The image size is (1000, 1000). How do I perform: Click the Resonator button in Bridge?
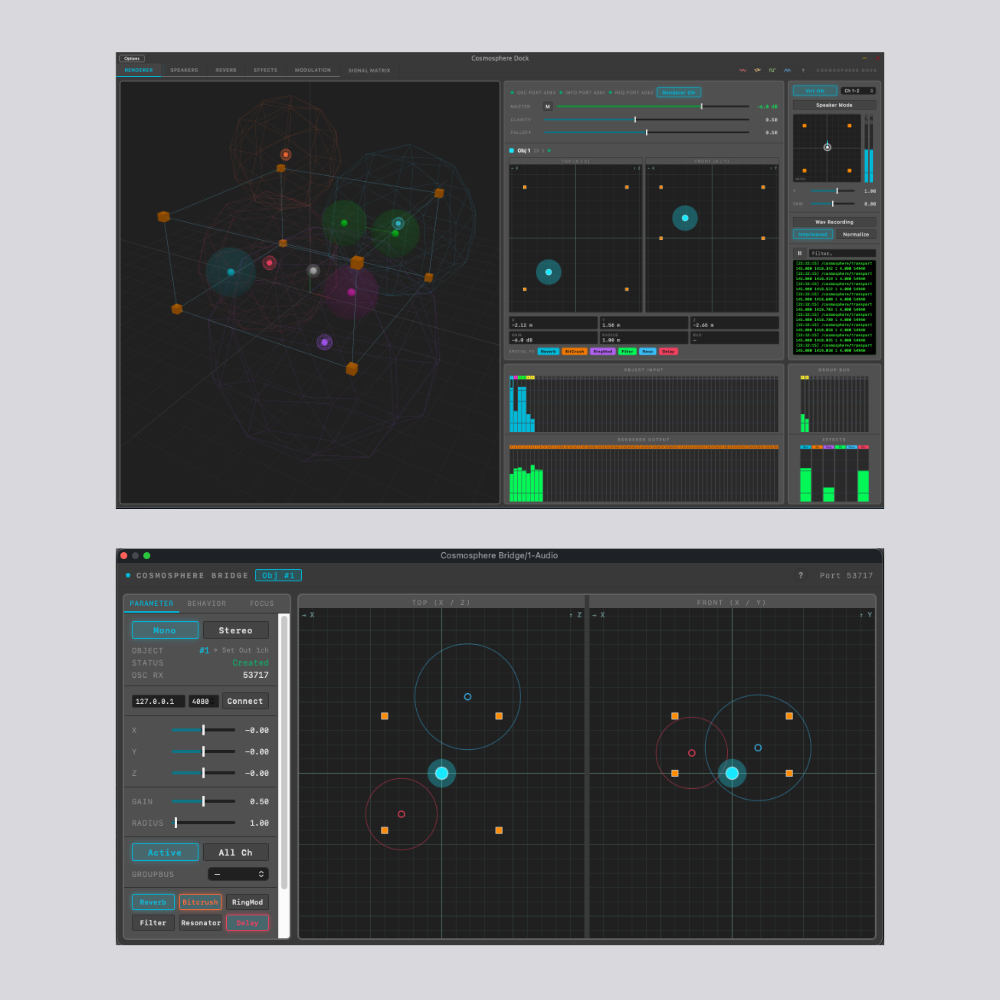[x=200, y=923]
